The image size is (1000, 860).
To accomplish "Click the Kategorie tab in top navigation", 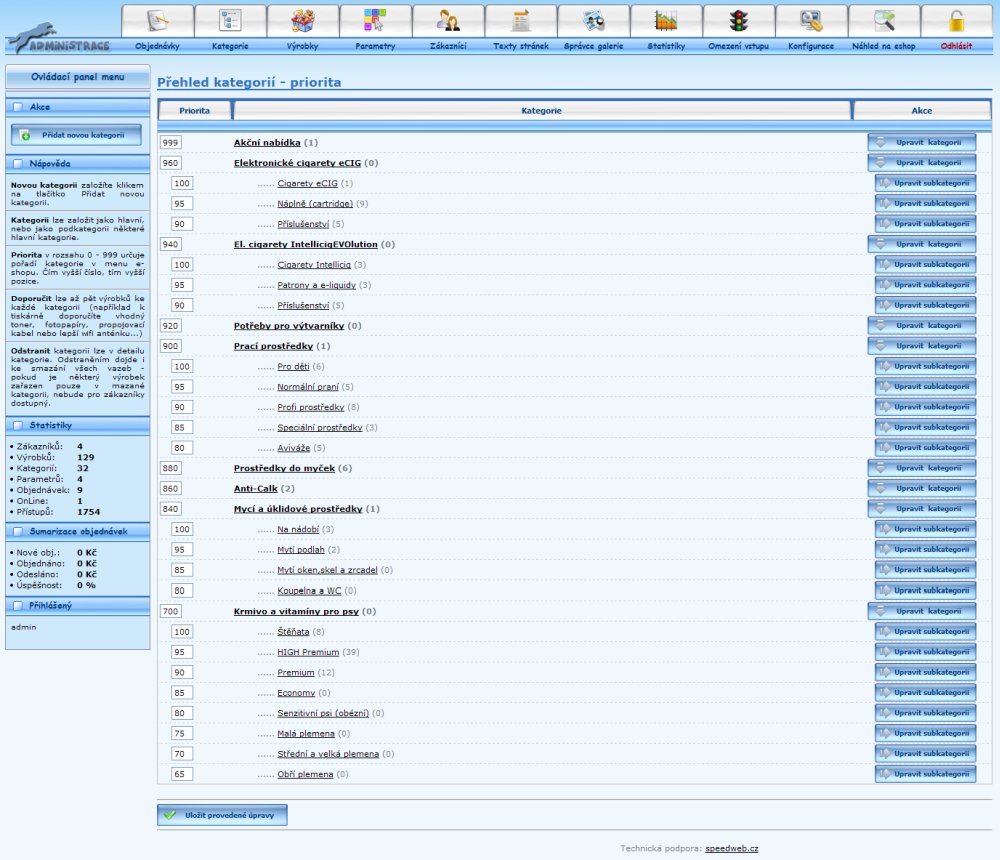I will pos(230,46).
